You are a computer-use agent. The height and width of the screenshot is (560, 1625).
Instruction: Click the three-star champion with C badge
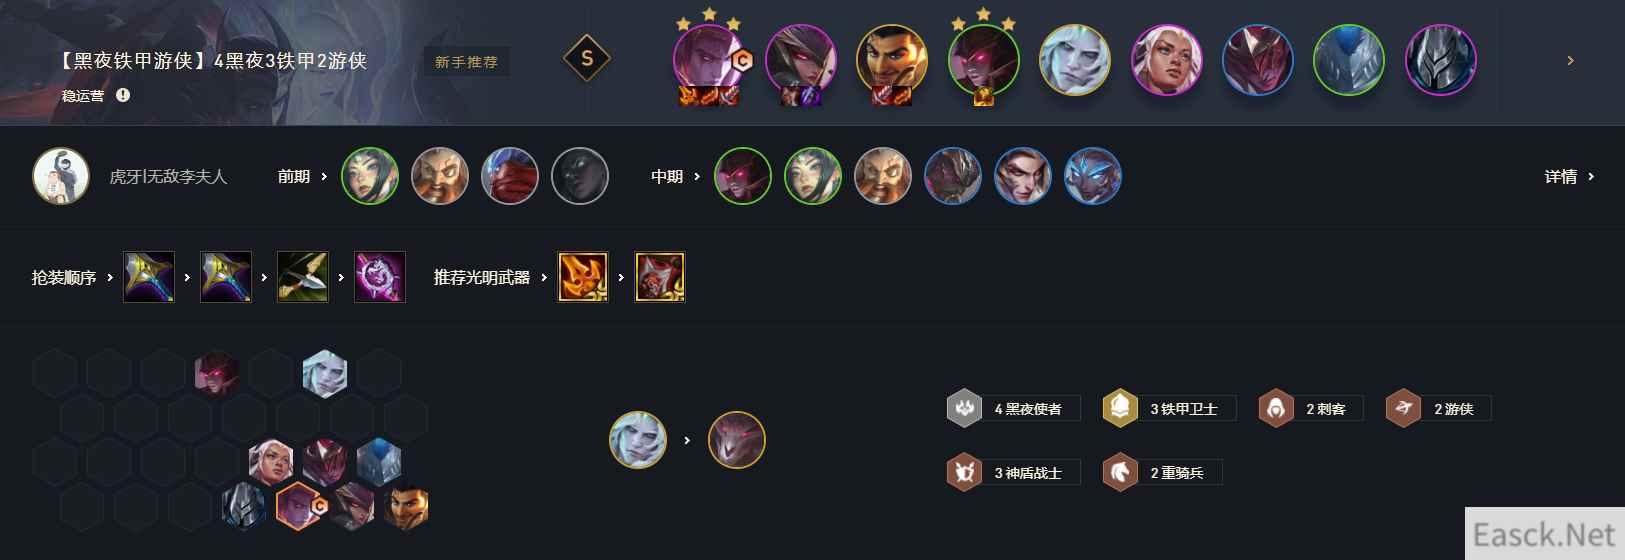pyautogui.click(x=708, y=60)
